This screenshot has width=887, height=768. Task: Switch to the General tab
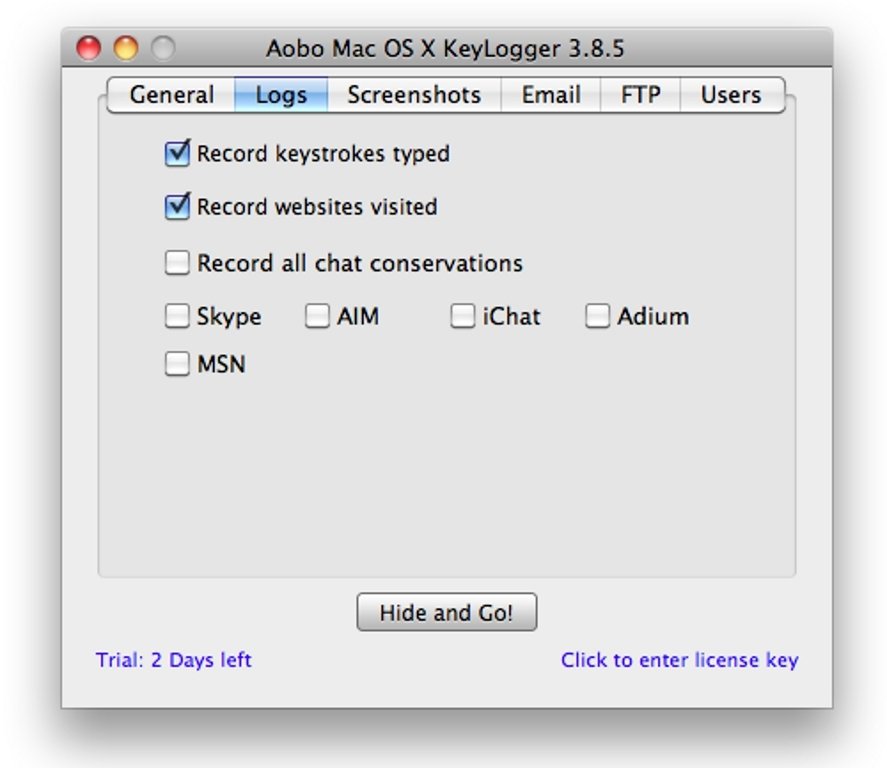[171, 95]
